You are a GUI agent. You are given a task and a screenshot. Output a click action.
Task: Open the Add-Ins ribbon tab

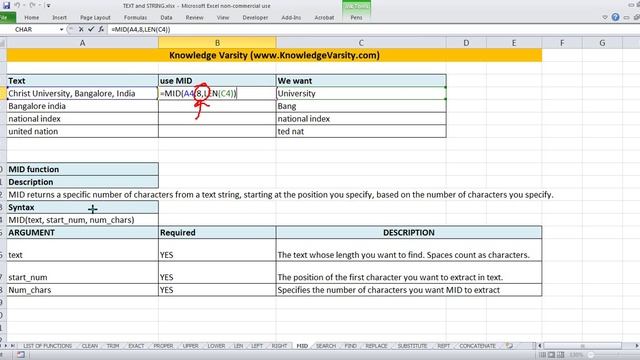point(291,18)
